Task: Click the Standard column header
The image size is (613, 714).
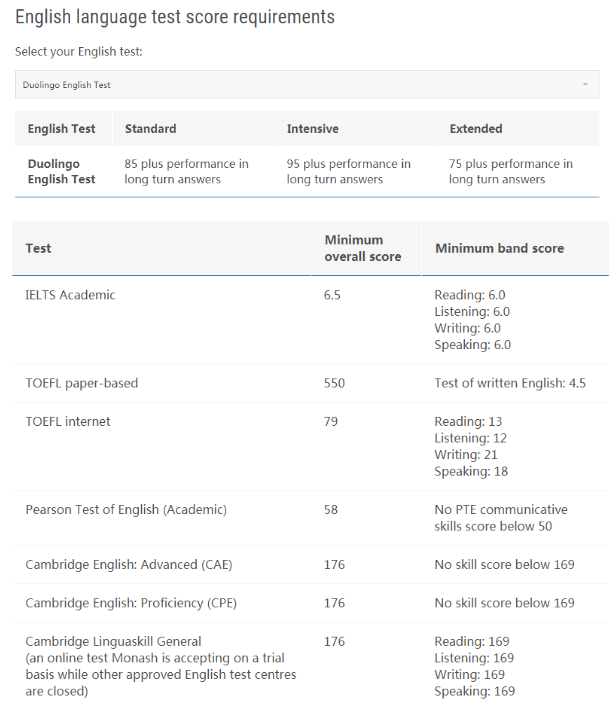Action: click(151, 129)
